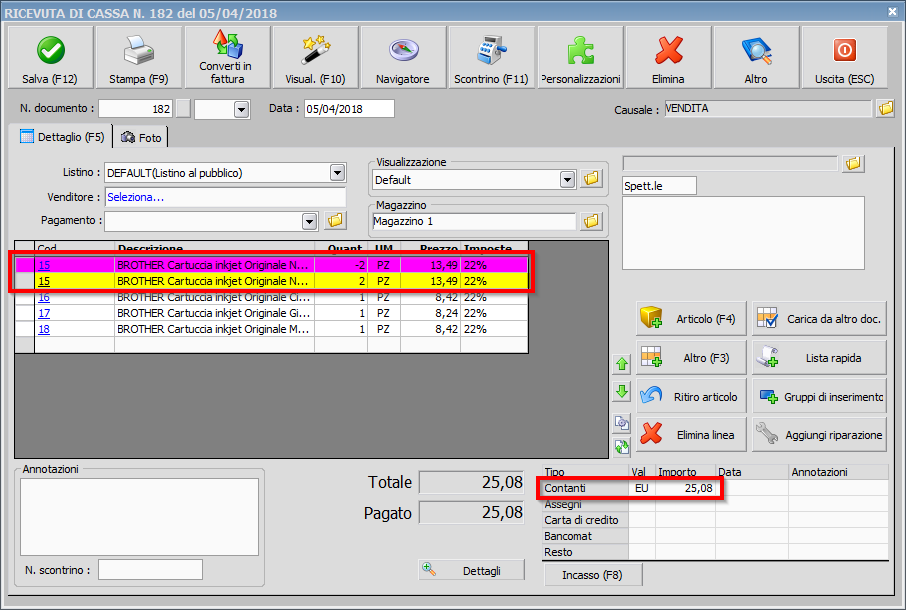Viewport: 906px width, 610px height.
Task: Open the folder icon next to Pagamento
Action: [x=335, y=220]
